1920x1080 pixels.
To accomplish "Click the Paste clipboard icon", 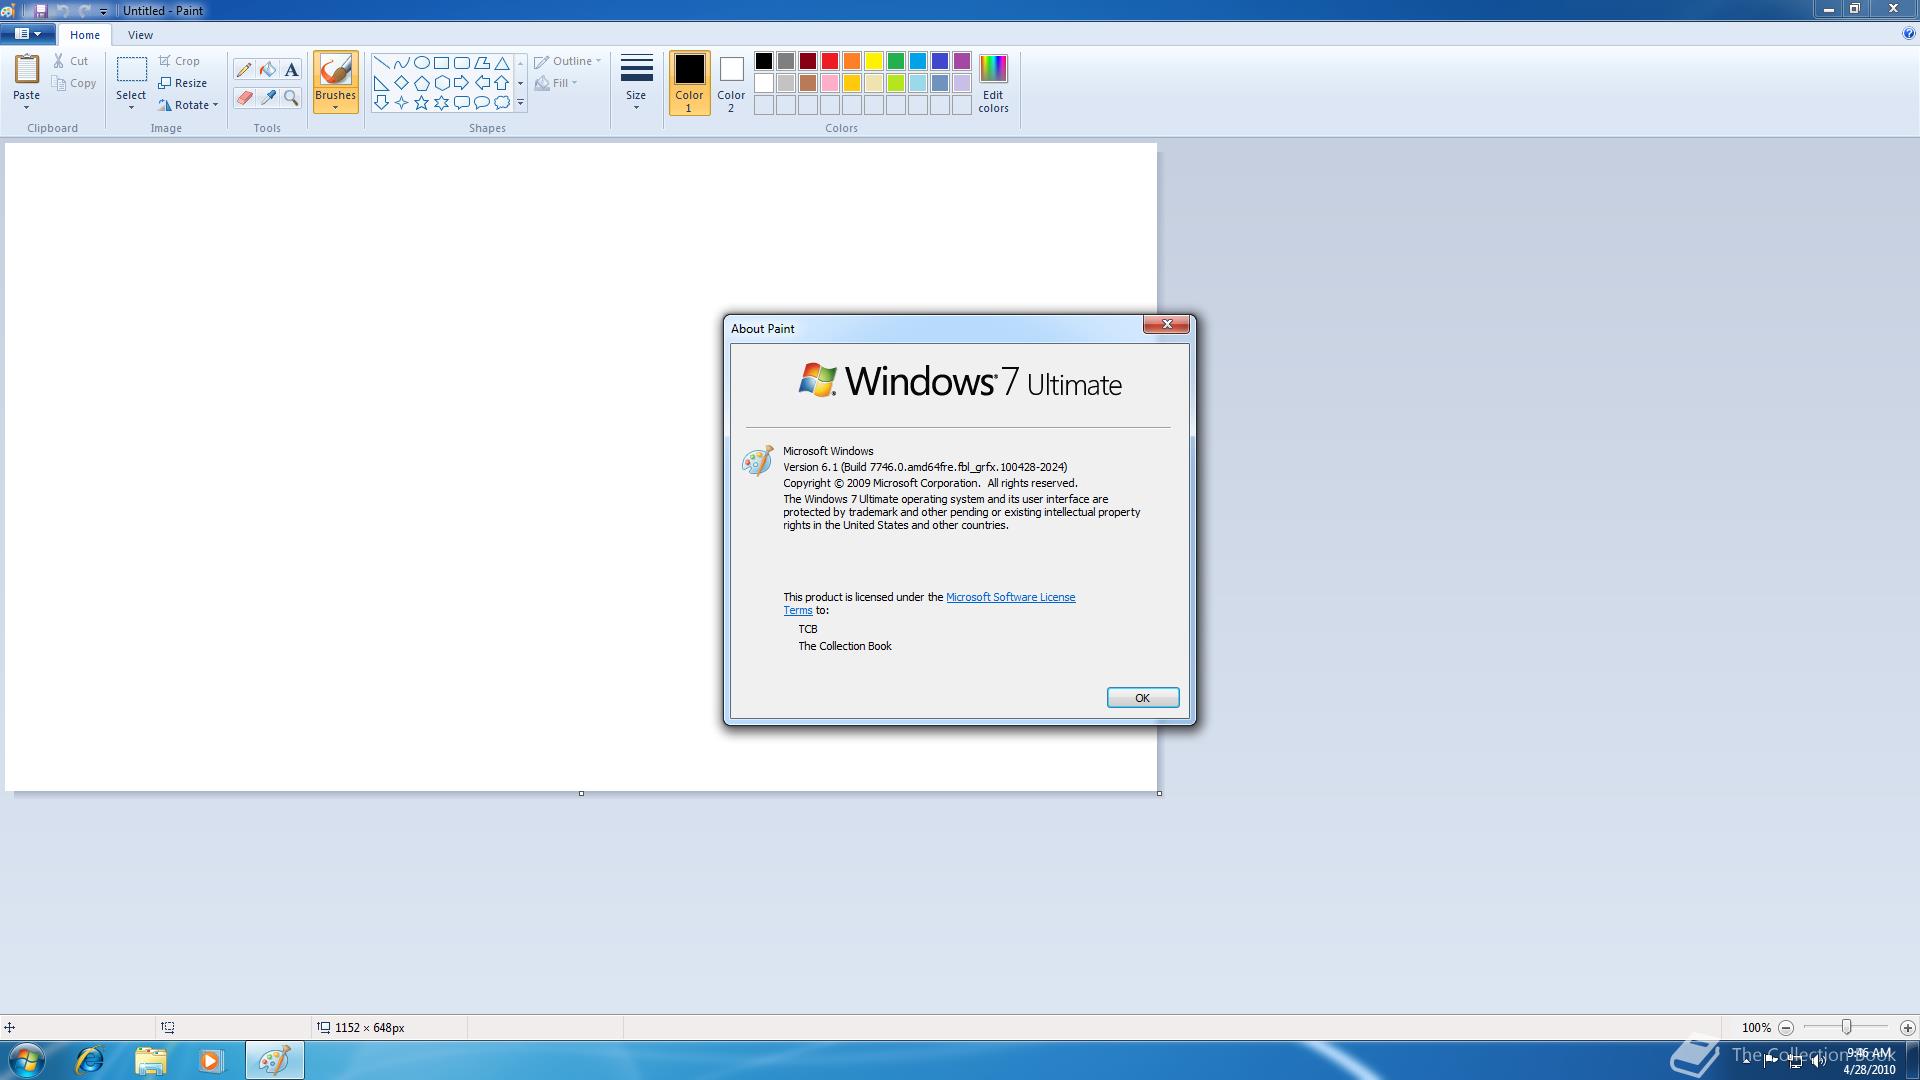I will pyautogui.click(x=26, y=70).
